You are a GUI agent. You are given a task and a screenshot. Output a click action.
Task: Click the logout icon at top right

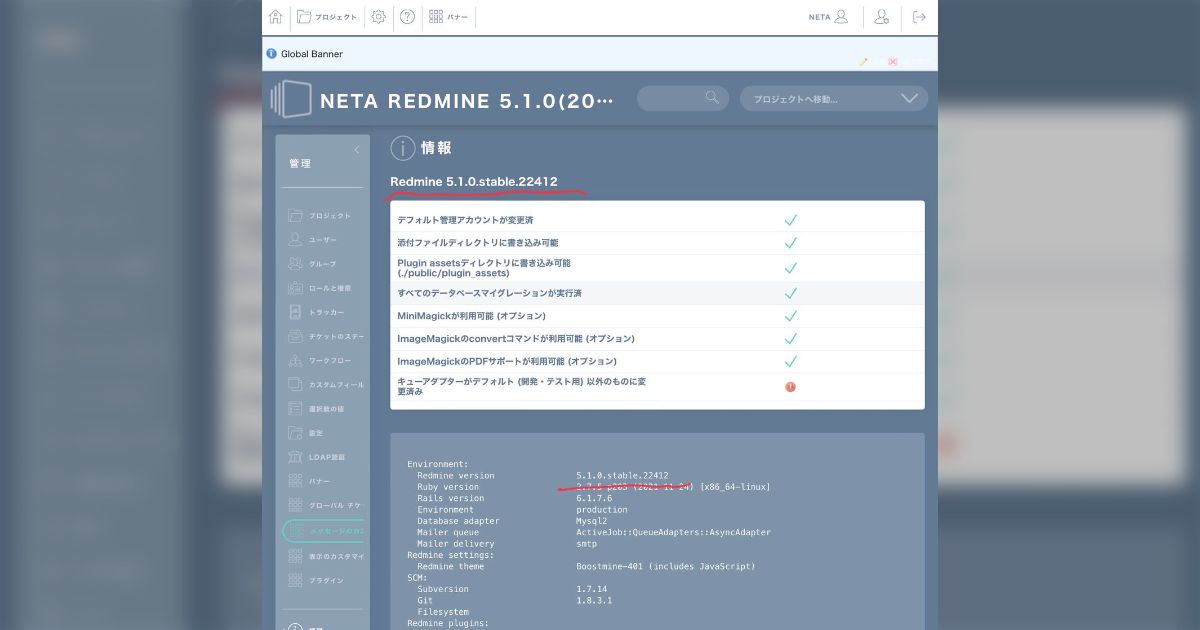[919, 17]
